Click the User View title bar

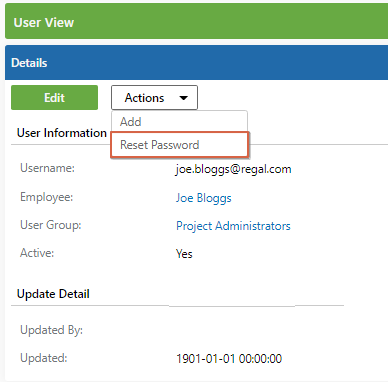tap(197, 21)
